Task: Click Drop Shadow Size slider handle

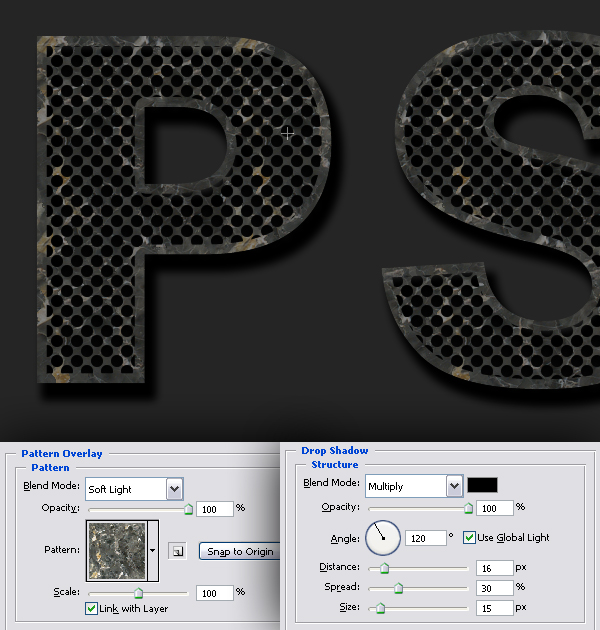Action: click(x=380, y=608)
